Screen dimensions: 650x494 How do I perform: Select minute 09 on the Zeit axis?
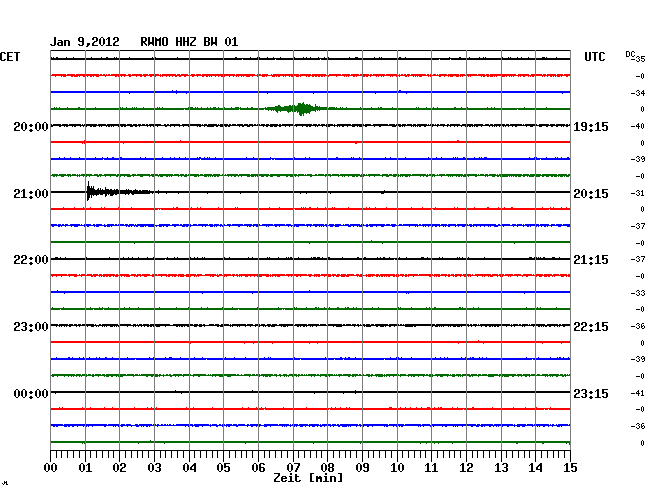click(362, 468)
